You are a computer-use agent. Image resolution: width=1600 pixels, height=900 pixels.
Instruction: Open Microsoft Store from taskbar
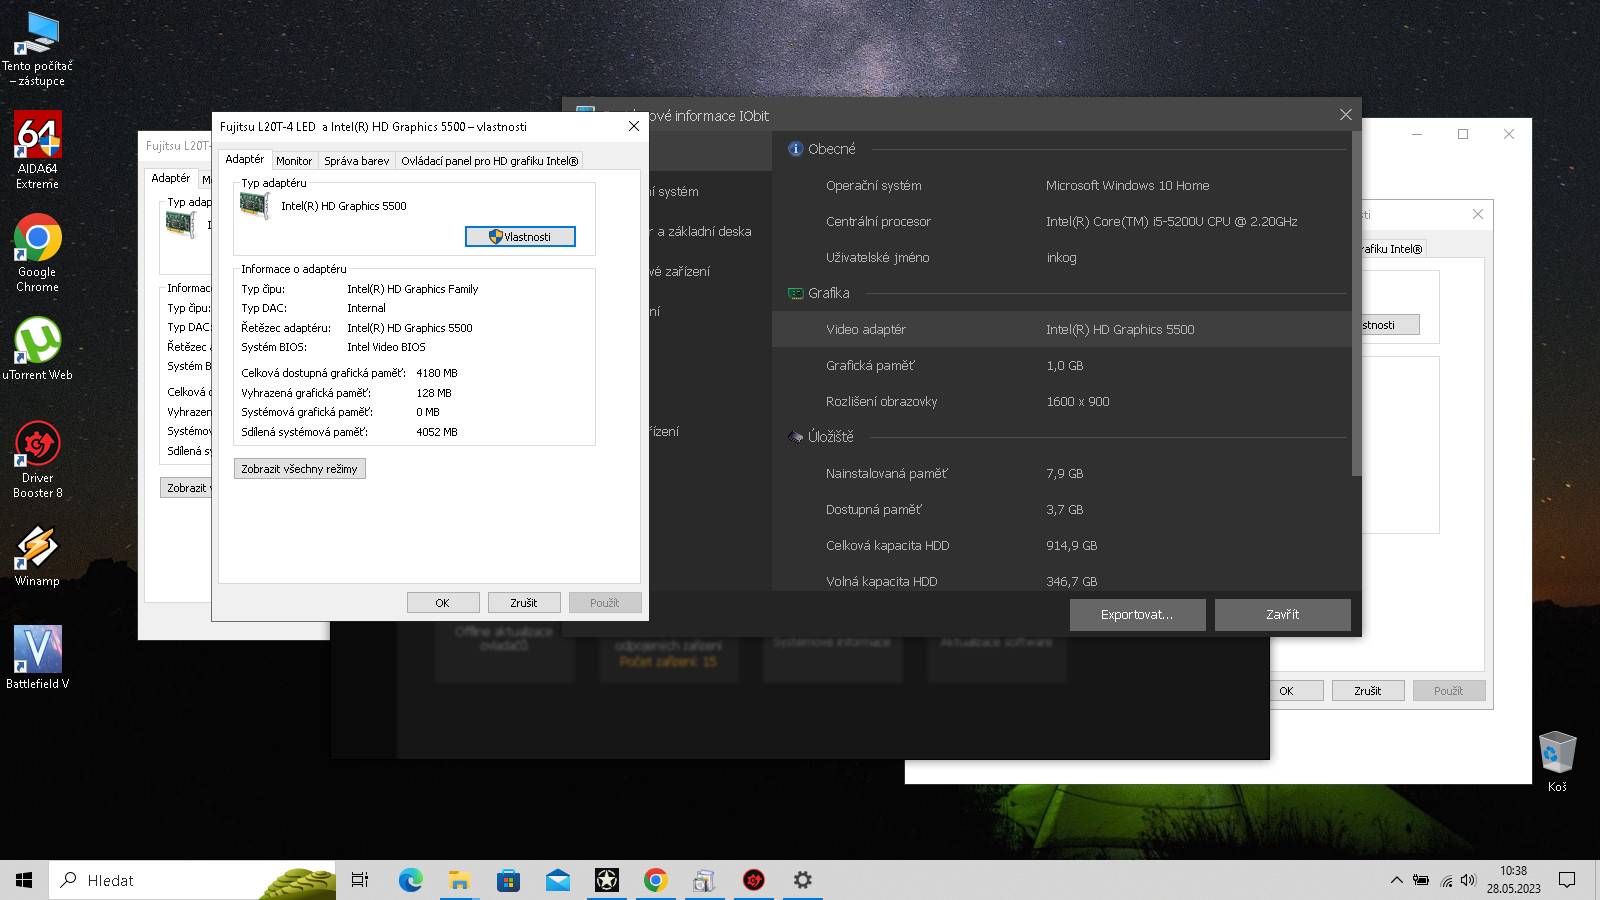(508, 880)
